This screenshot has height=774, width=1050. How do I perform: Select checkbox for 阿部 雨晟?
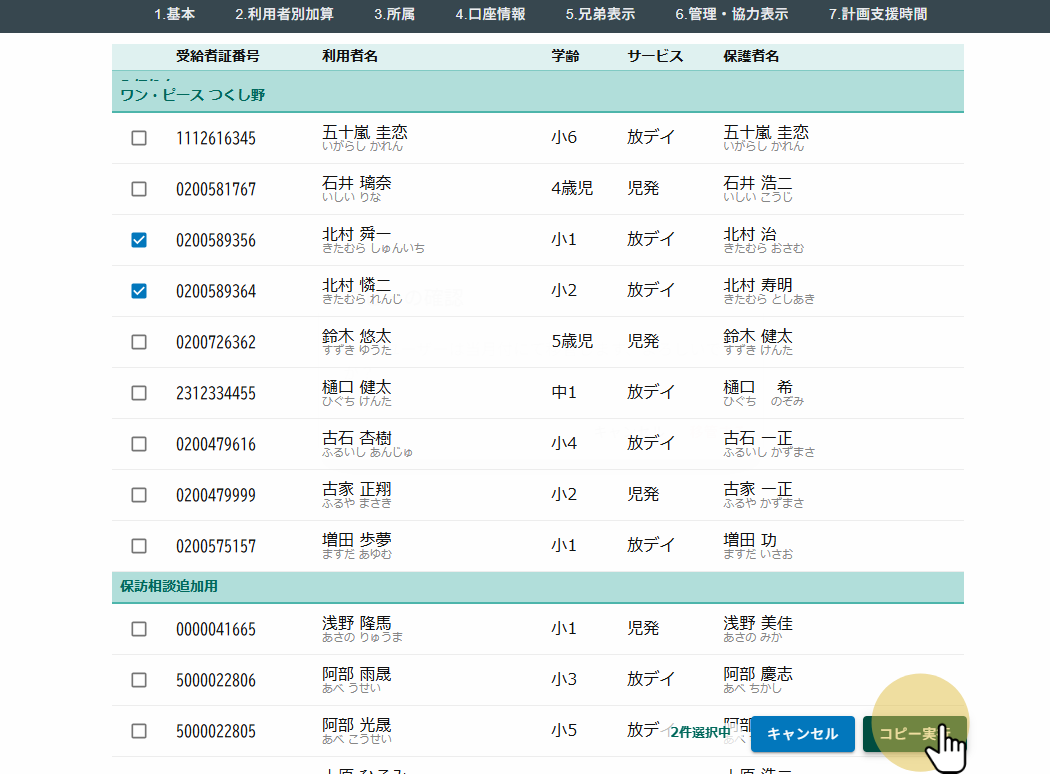tap(139, 680)
